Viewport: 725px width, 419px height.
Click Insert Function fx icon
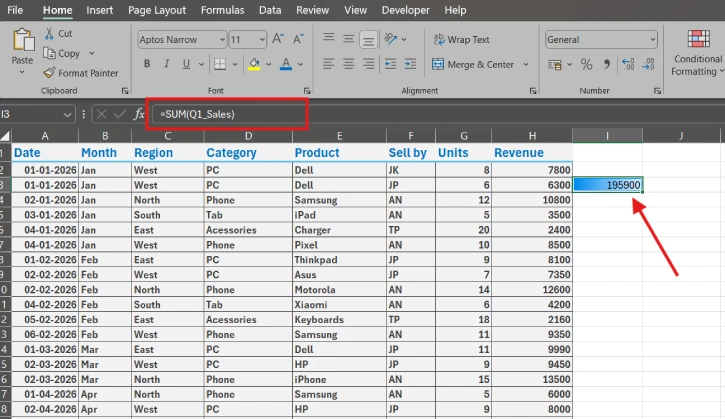139,114
